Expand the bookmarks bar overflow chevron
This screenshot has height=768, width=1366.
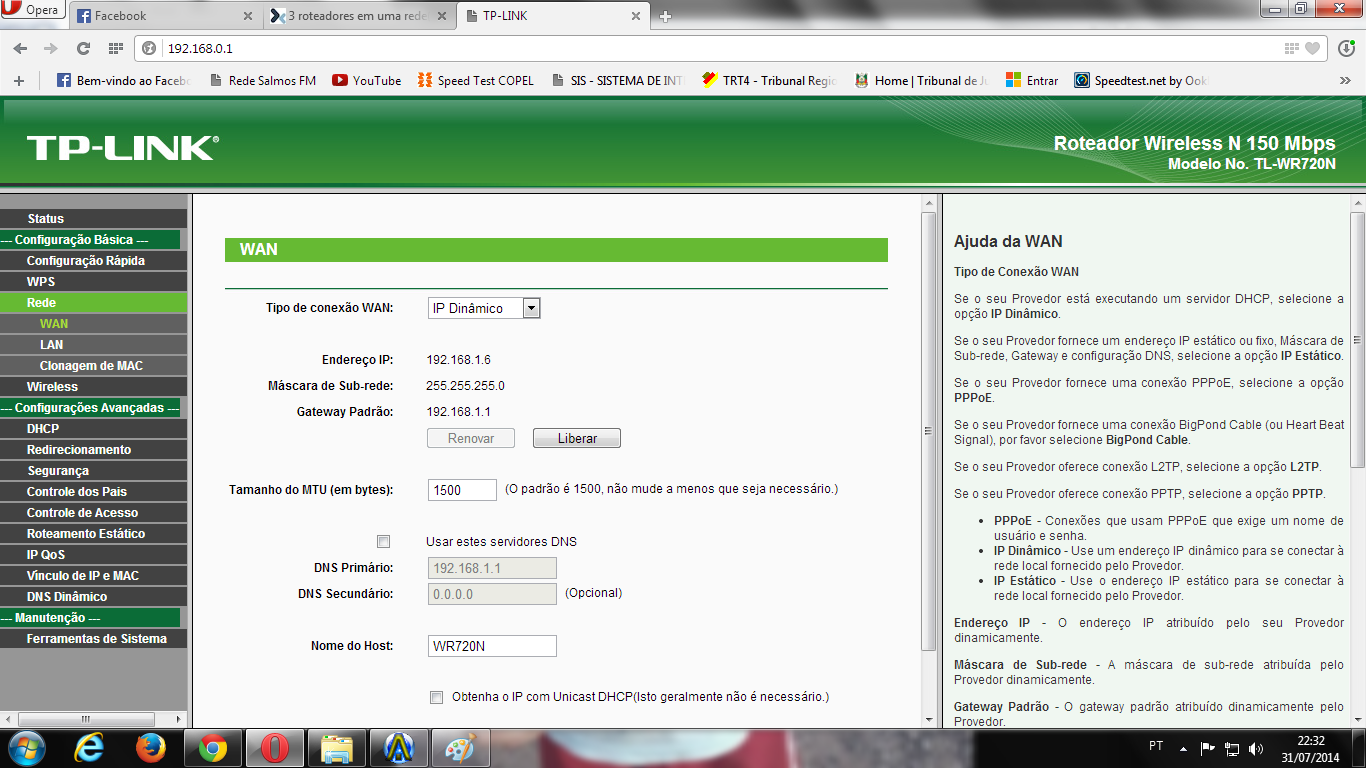[1345, 80]
